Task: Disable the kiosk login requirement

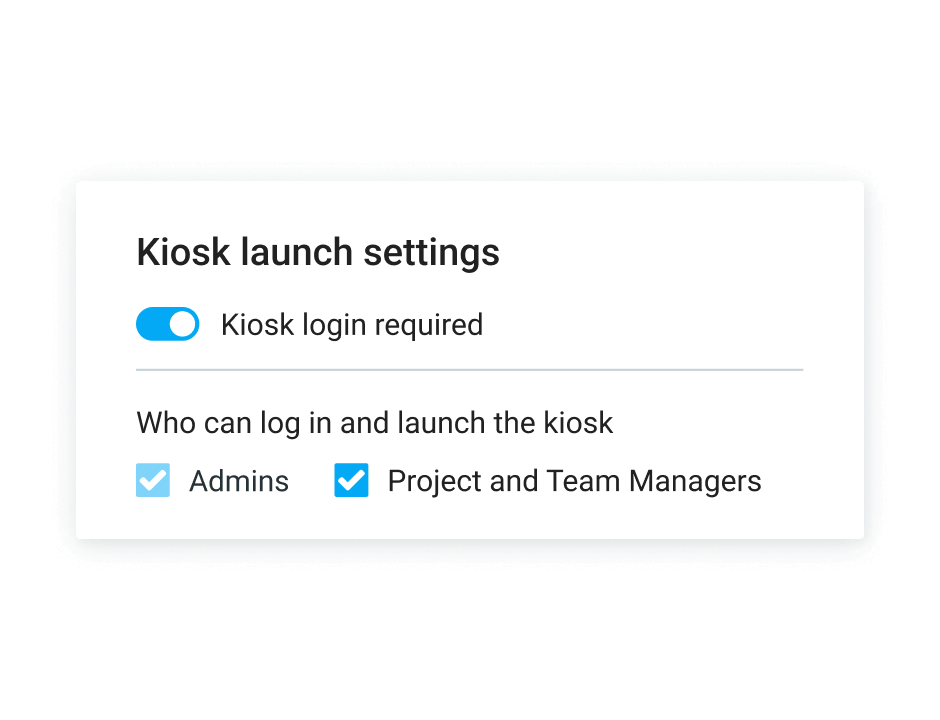Action: tap(167, 325)
